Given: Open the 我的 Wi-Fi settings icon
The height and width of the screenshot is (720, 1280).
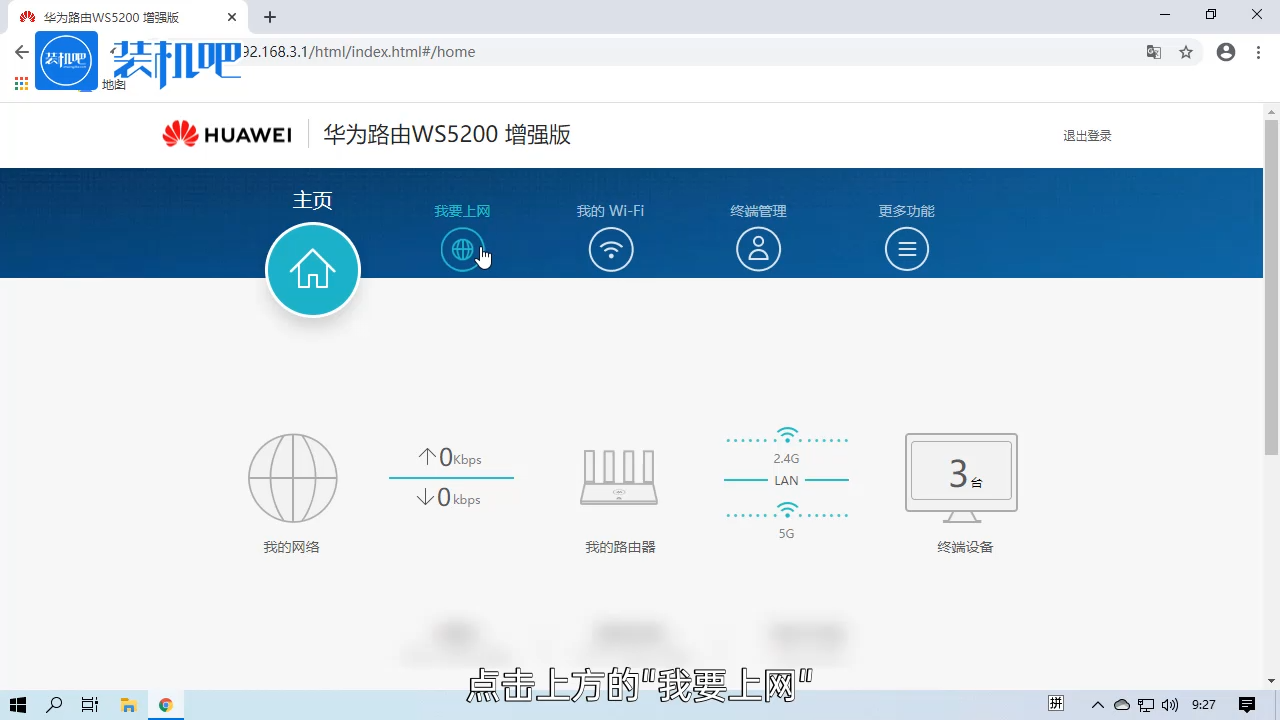Looking at the screenshot, I should (x=610, y=249).
